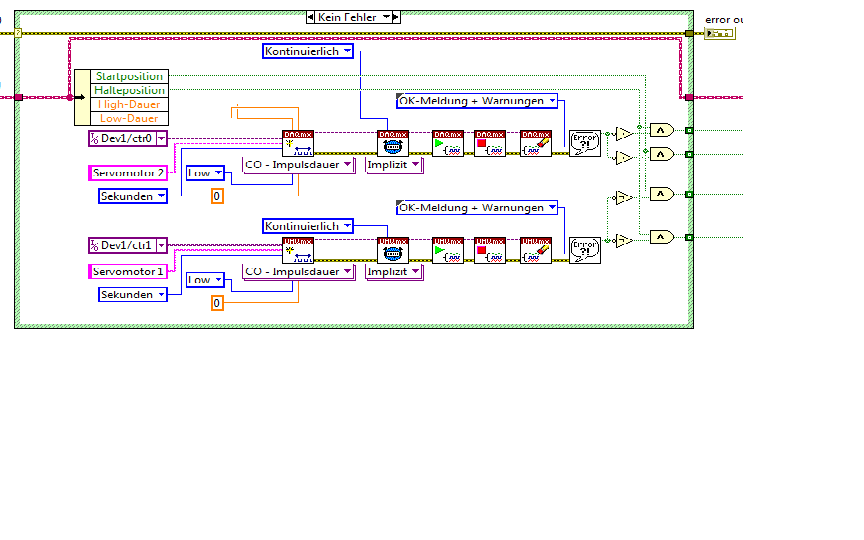Go to next case with the right arrow

click(x=396, y=17)
